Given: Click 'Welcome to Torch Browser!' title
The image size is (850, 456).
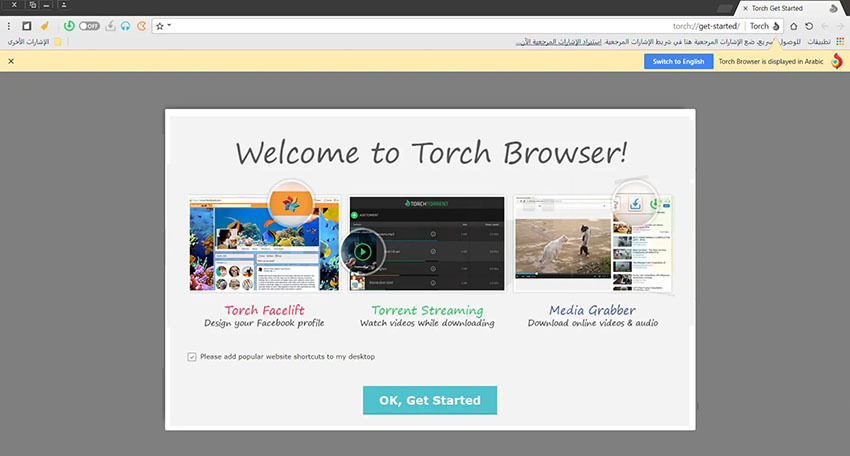Looking at the screenshot, I should pos(432,152).
